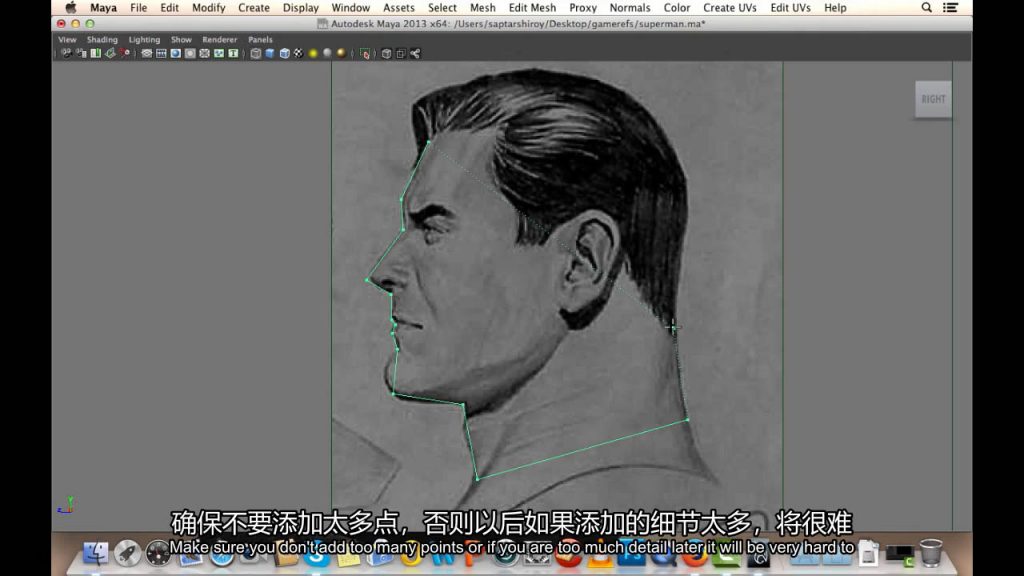The height and width of the screenshot is (576, 1024).
Task: Open the Modify menu
Action: point(208,8)
